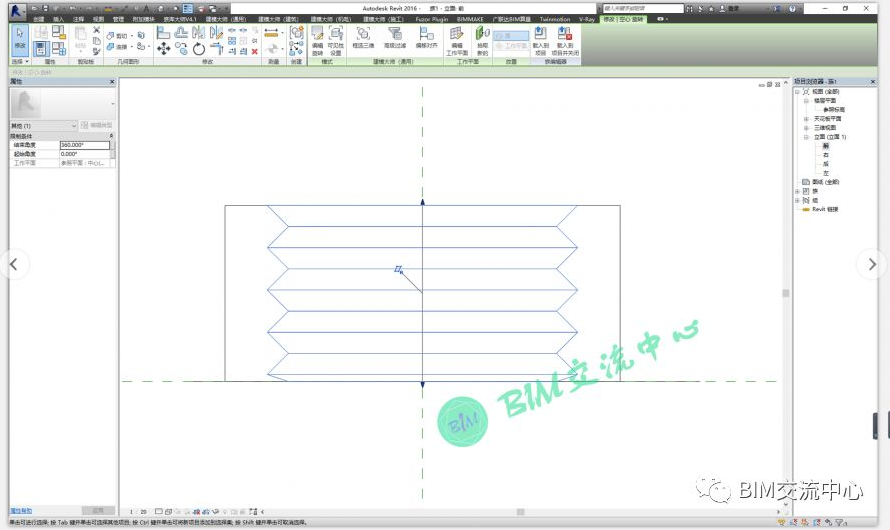
Task: Click the Mirror draw axis icon
Action: (x=216, y=33)
